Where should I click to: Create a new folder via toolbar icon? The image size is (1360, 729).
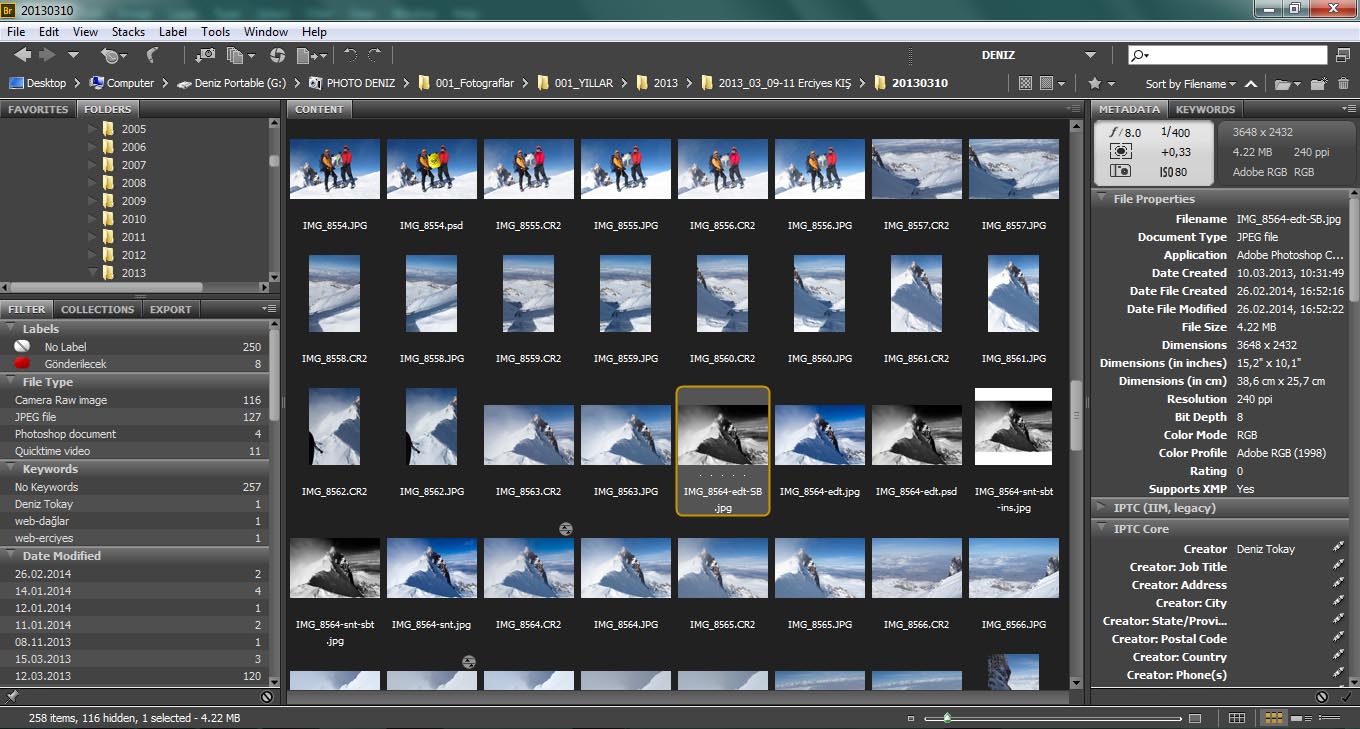[x=1318, y=84]
